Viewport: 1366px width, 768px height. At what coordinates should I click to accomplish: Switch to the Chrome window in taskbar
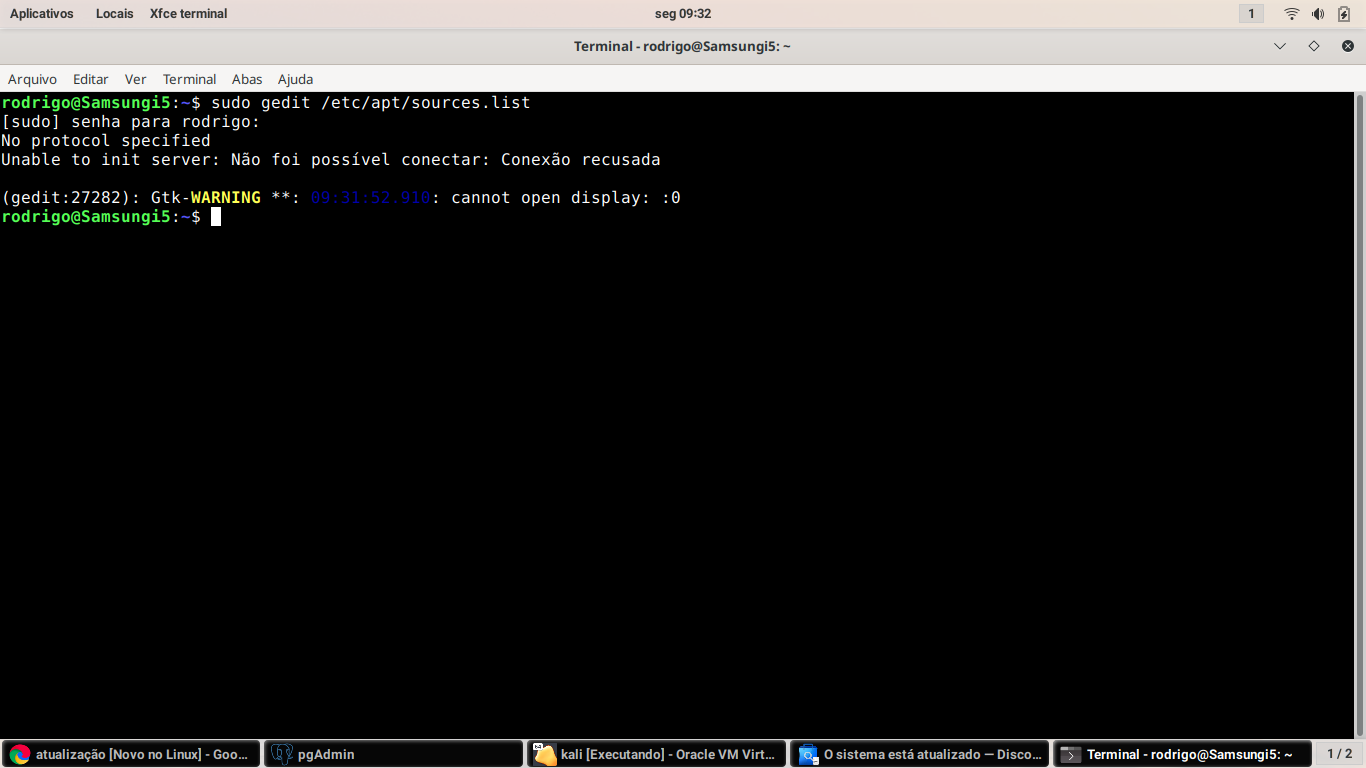tap(131, 754)
